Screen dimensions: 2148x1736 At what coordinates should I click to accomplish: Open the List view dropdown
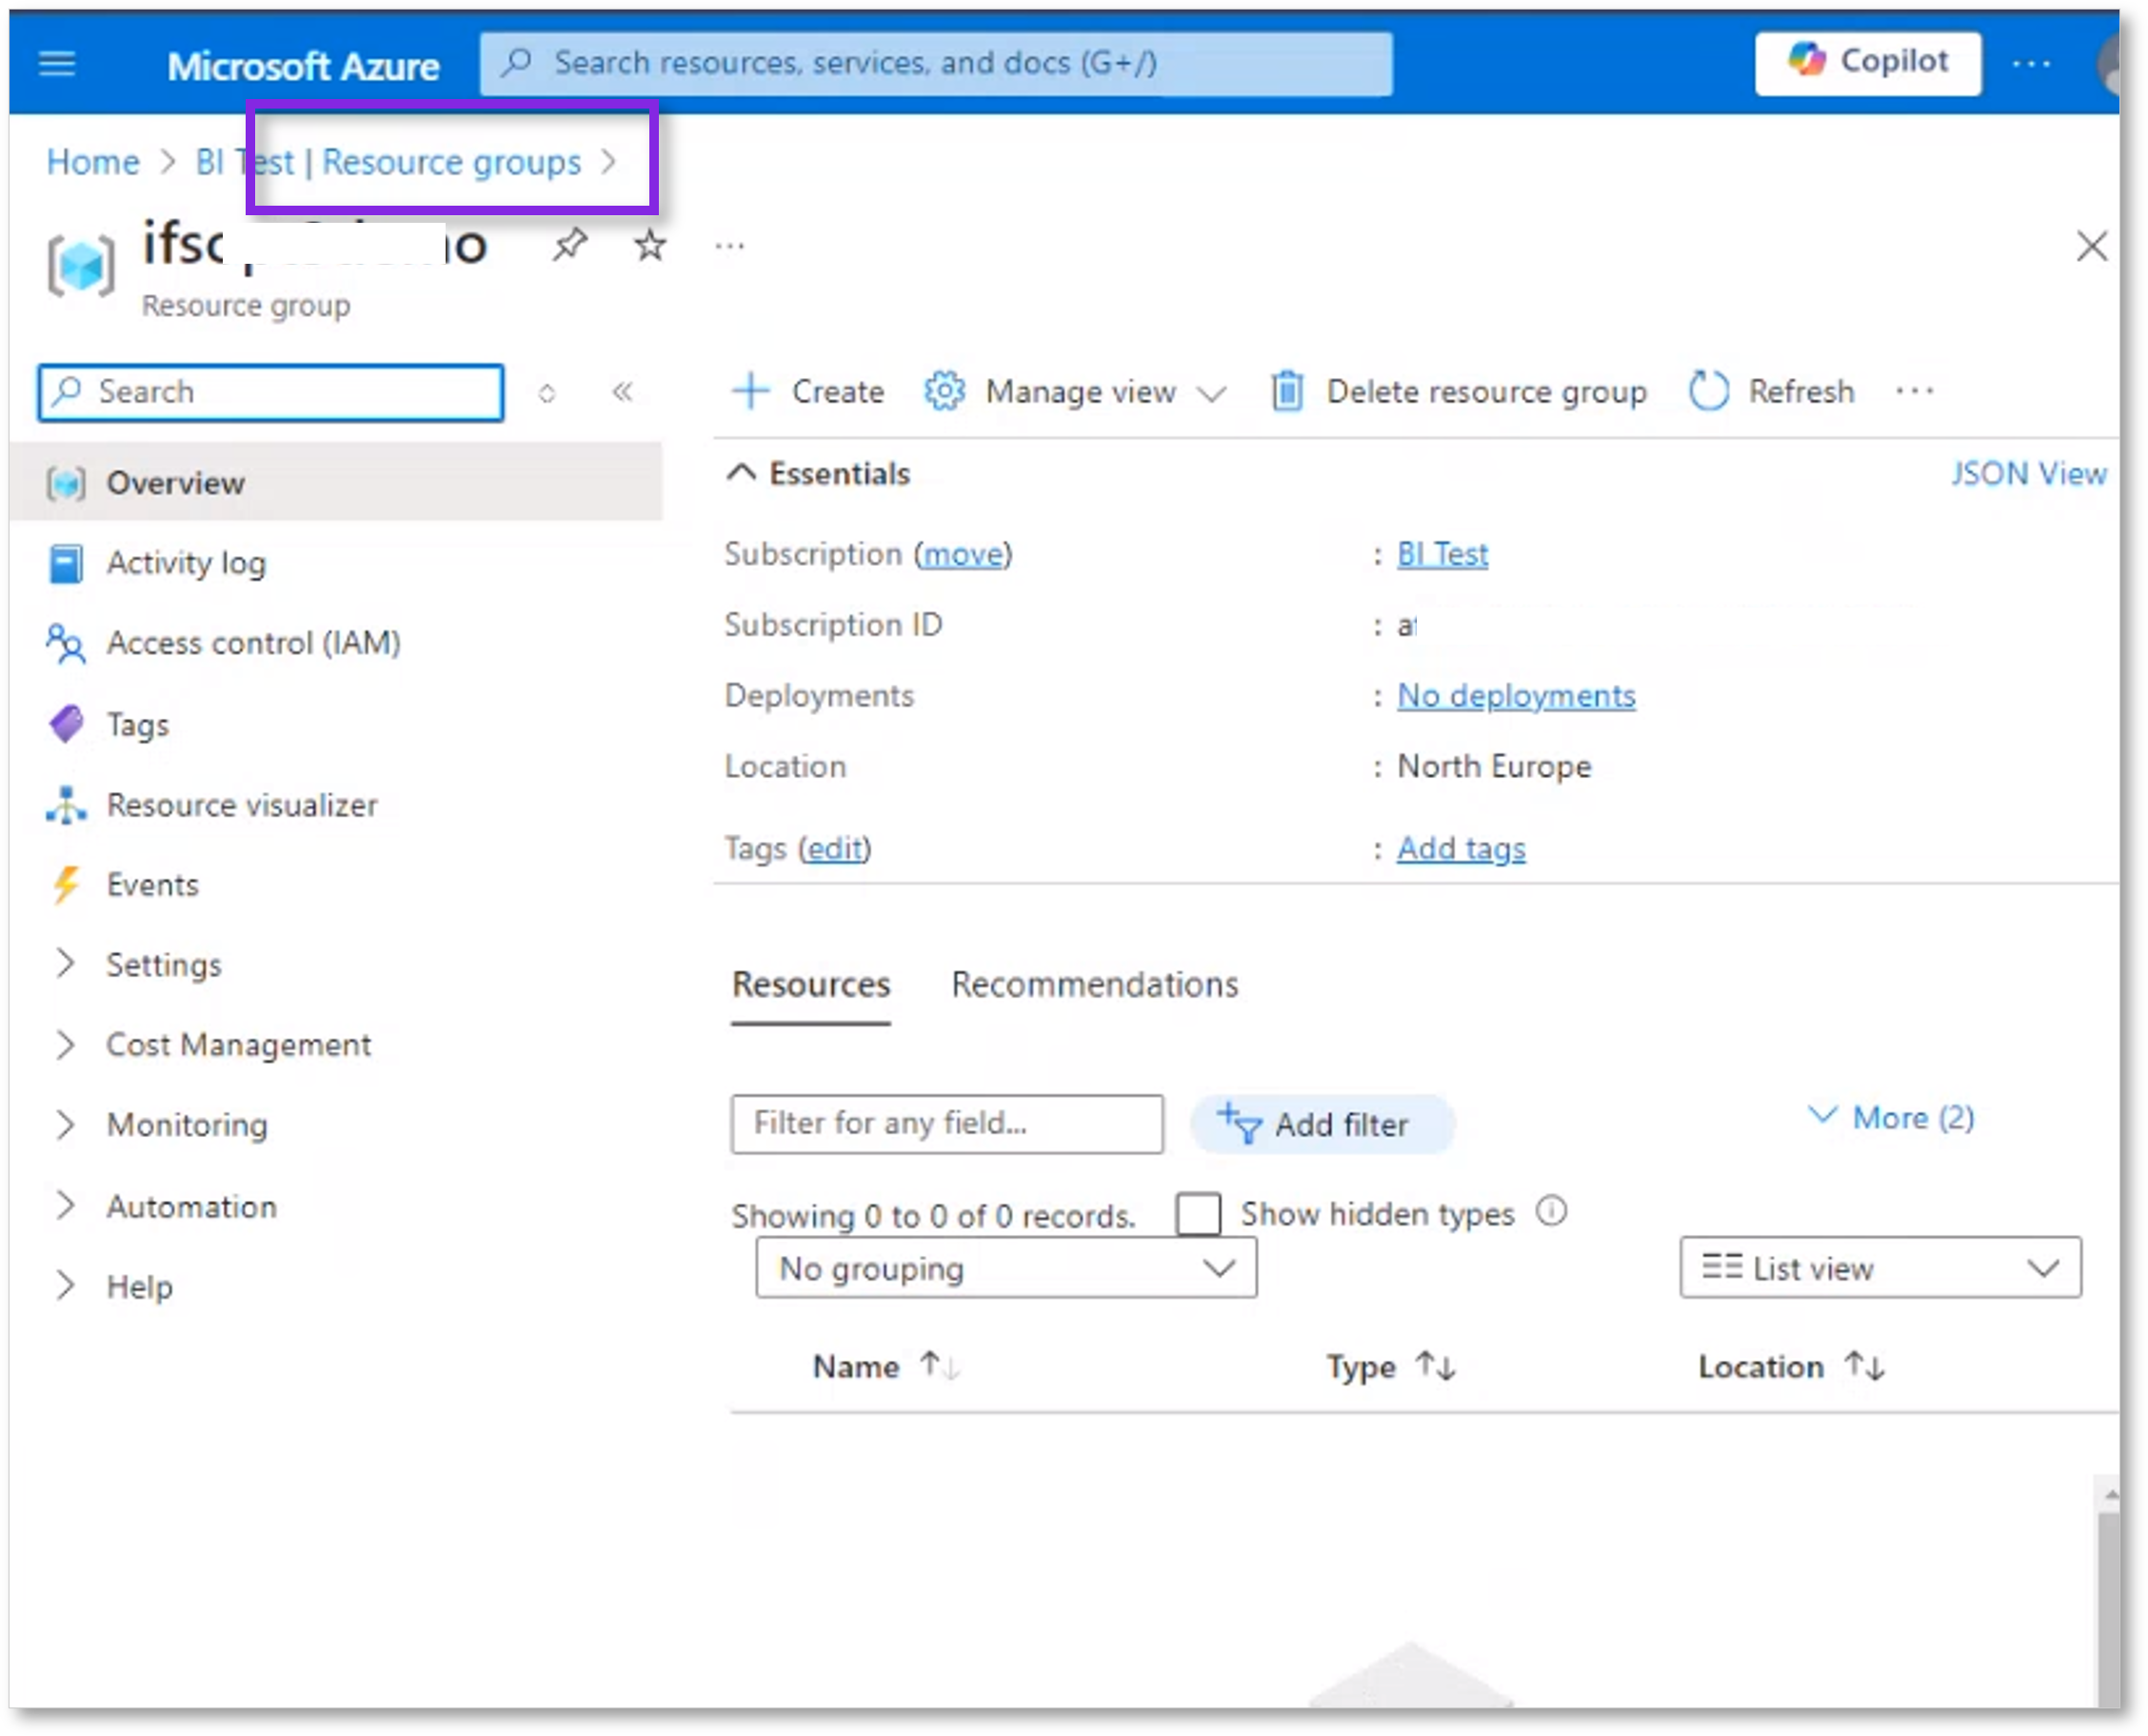(x=1879, y=1268)
